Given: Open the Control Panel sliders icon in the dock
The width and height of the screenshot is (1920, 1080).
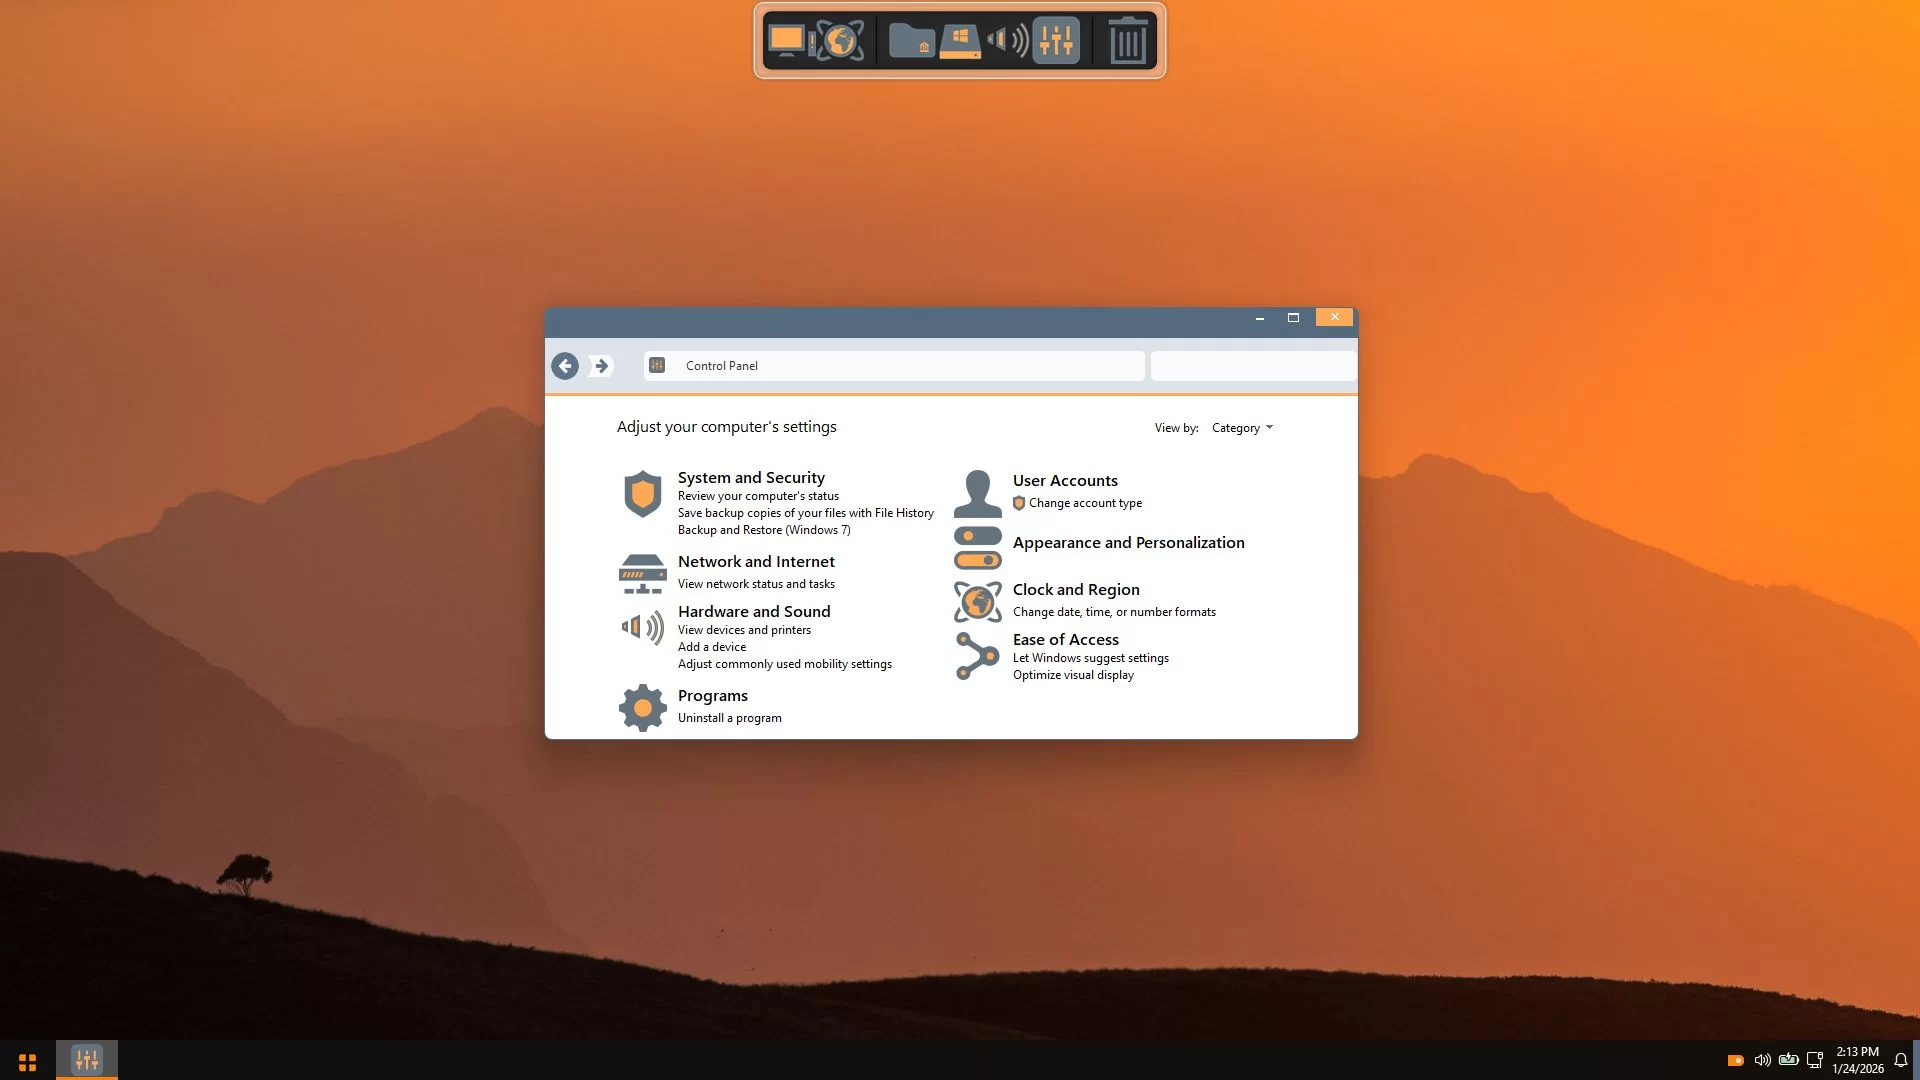Looking at the screenshot, I should pos(1056,41).
